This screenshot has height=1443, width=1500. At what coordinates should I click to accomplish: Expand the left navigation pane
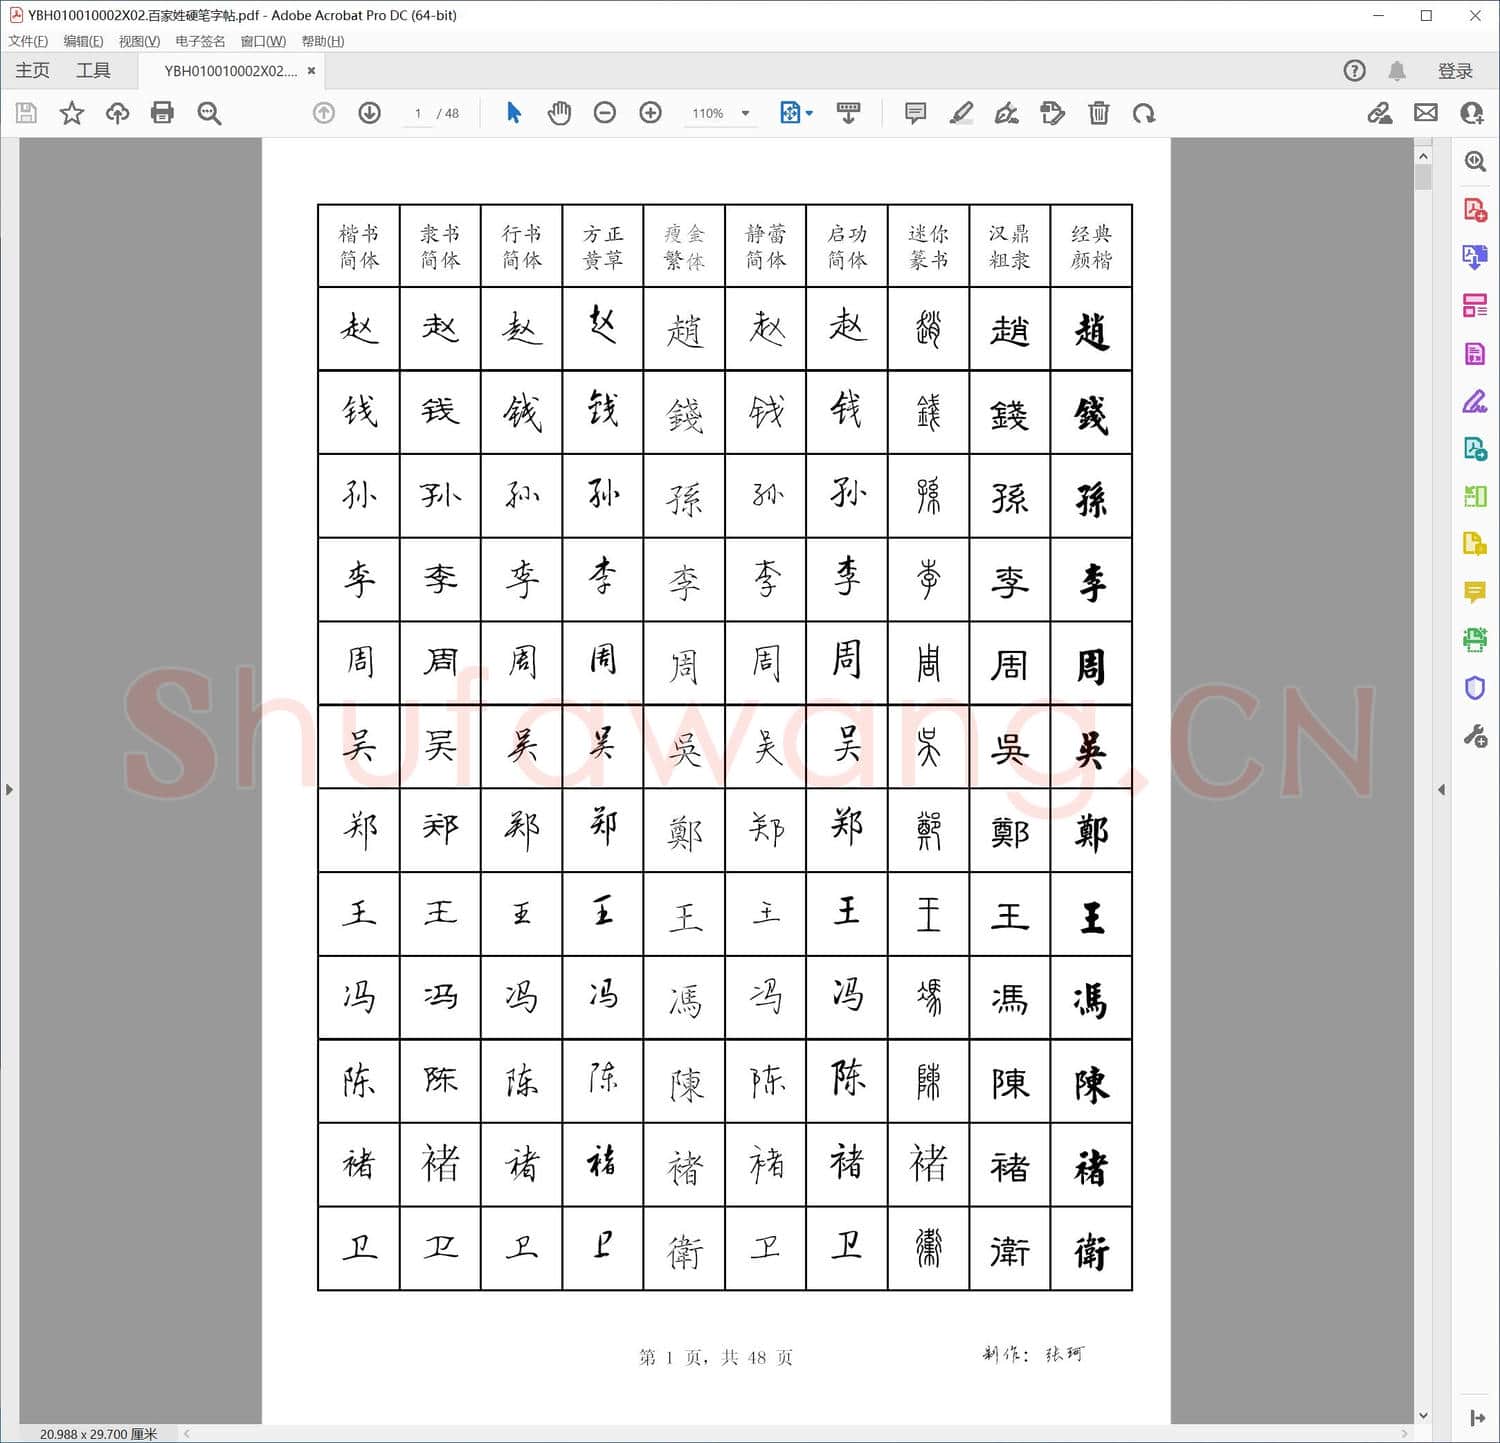coord(9,789)
